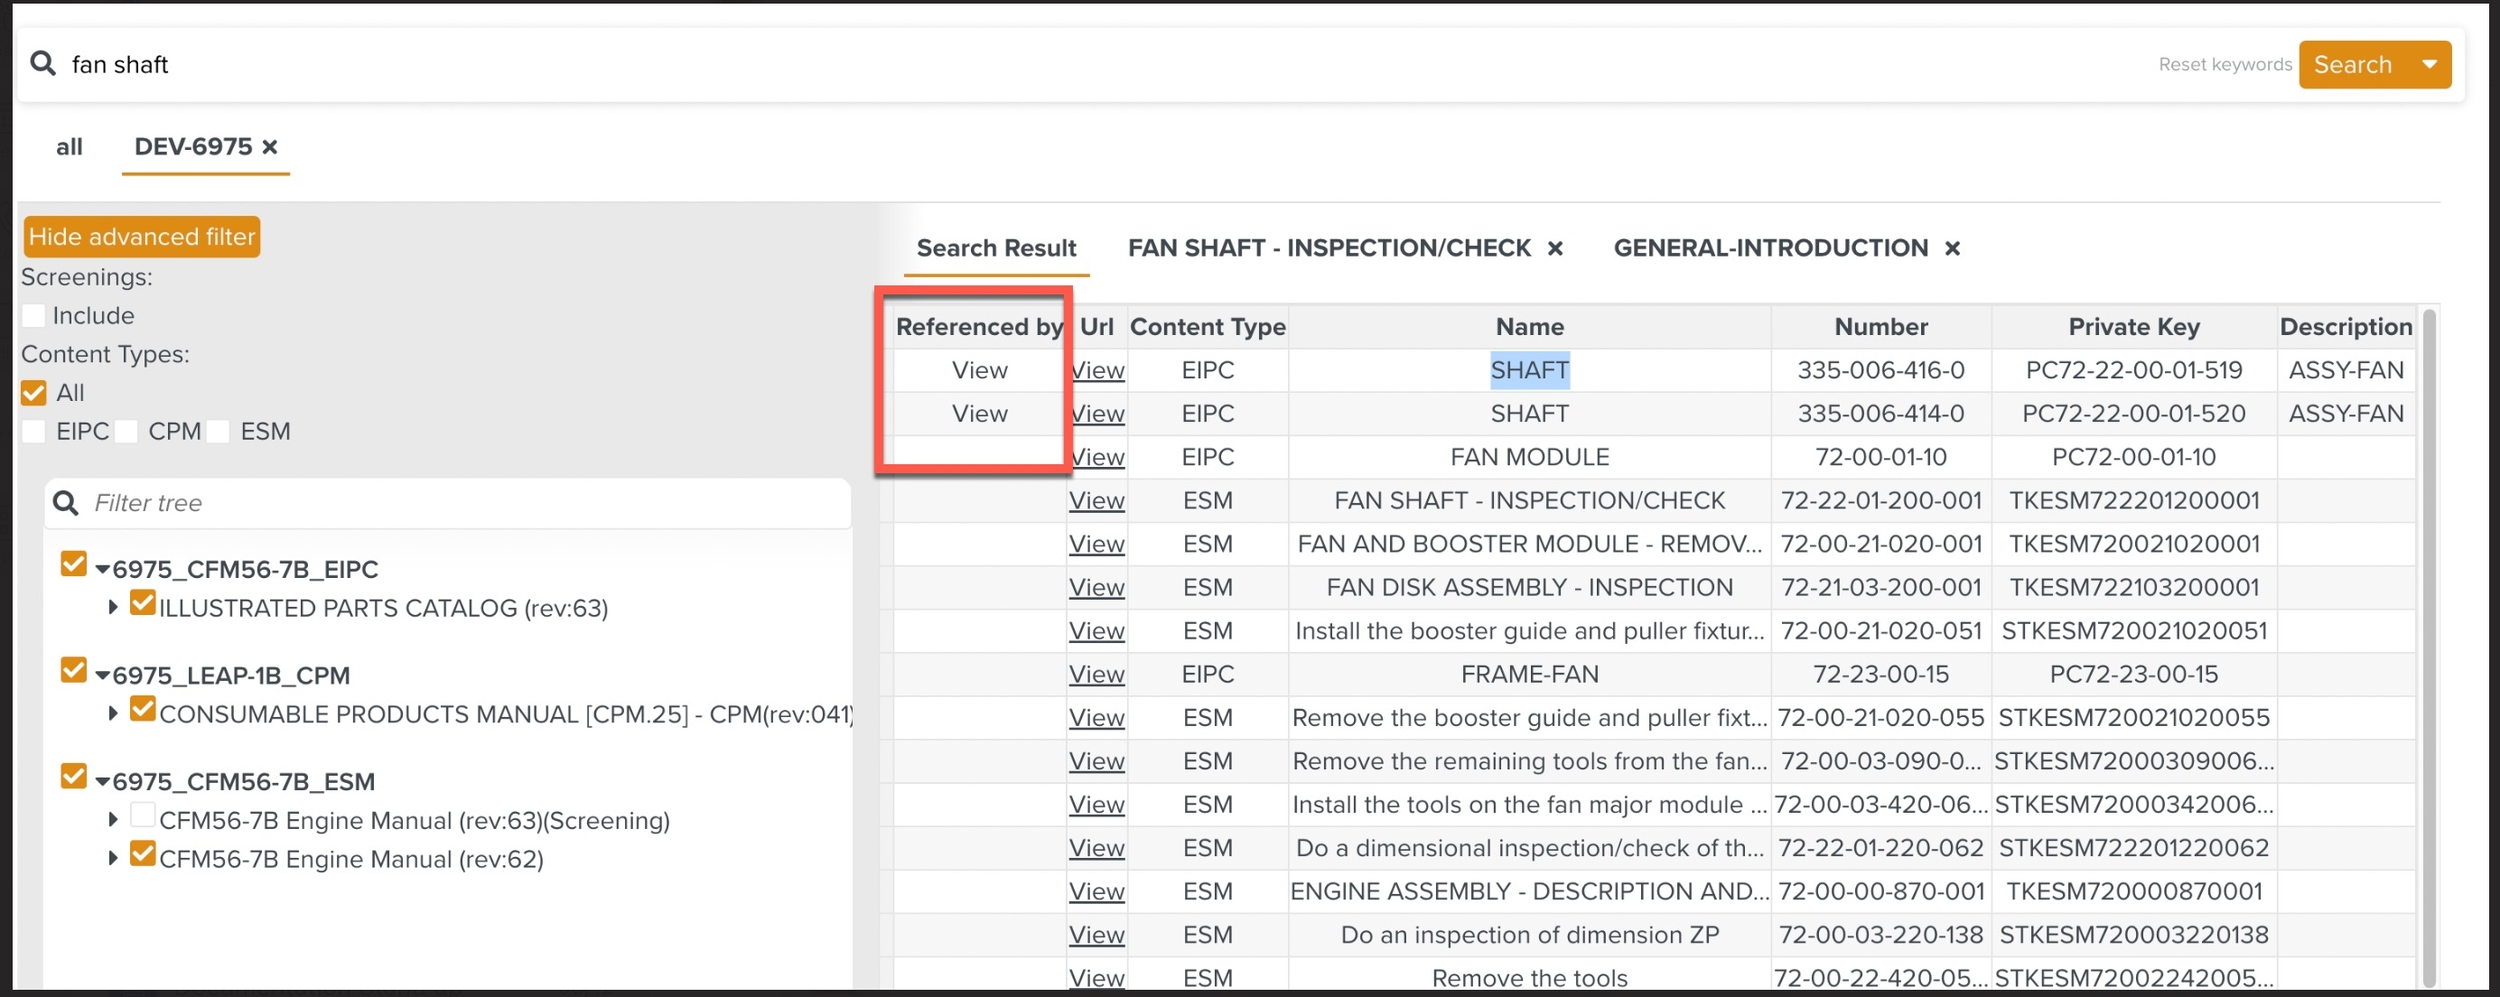This screenshot has width=2500, height=997.
Task: Sort by the Referenced by column header
Action: click(979, 326)
